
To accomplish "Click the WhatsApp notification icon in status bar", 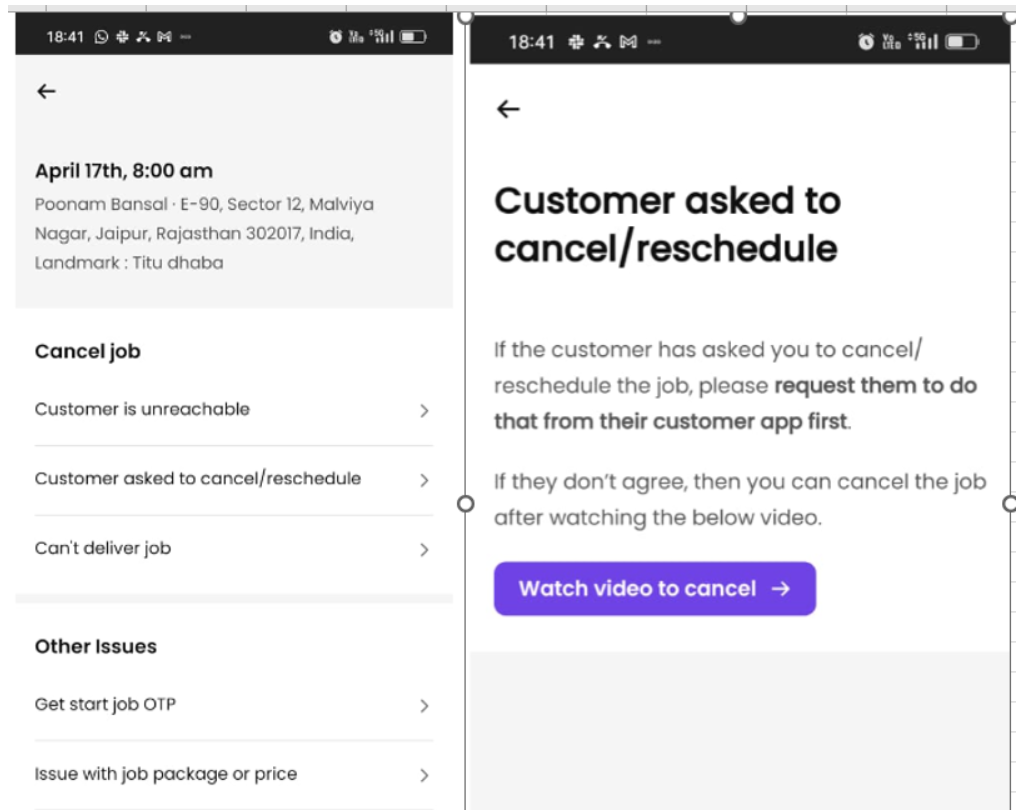I will tap(101, 37).
